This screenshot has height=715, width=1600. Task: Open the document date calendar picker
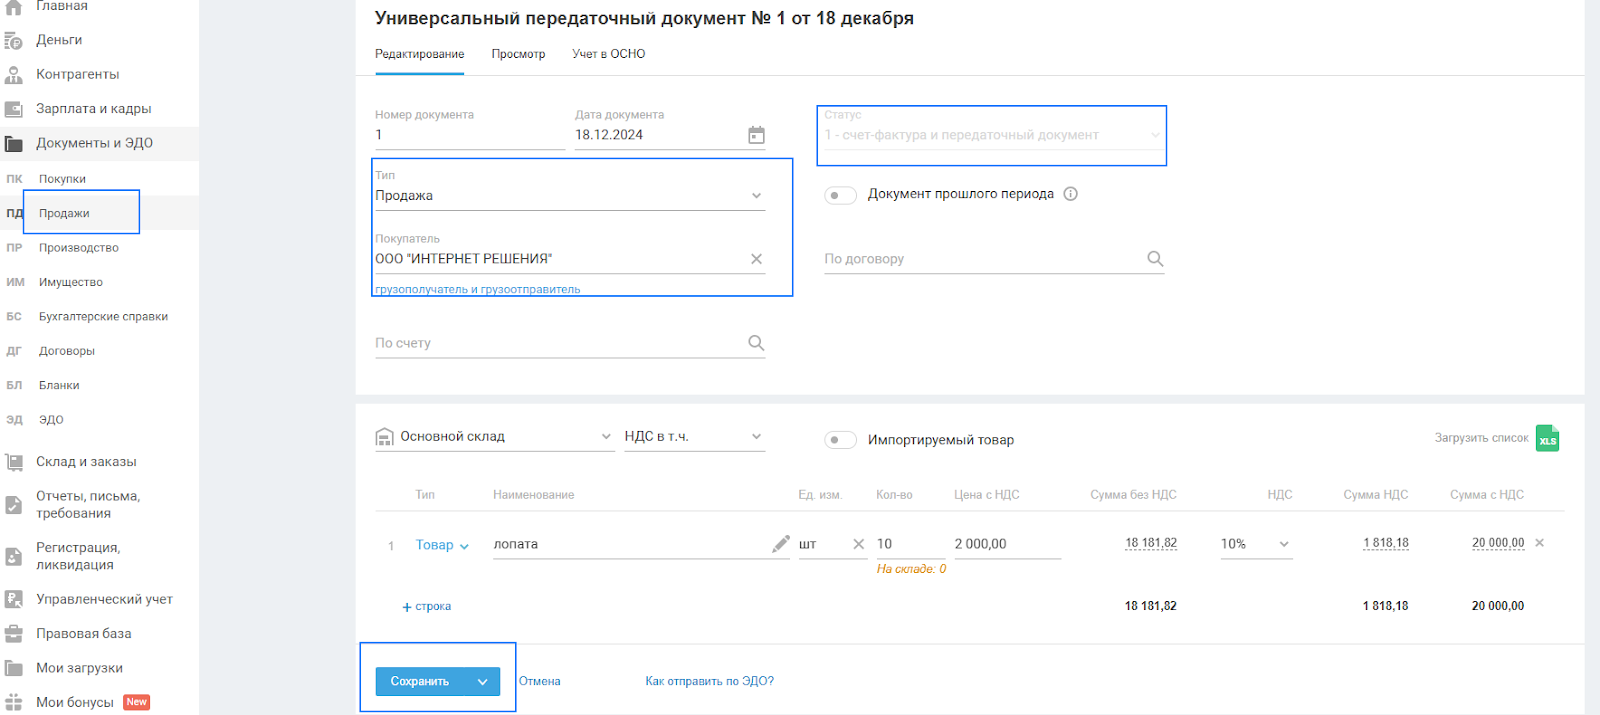click(x=756, y=135)
